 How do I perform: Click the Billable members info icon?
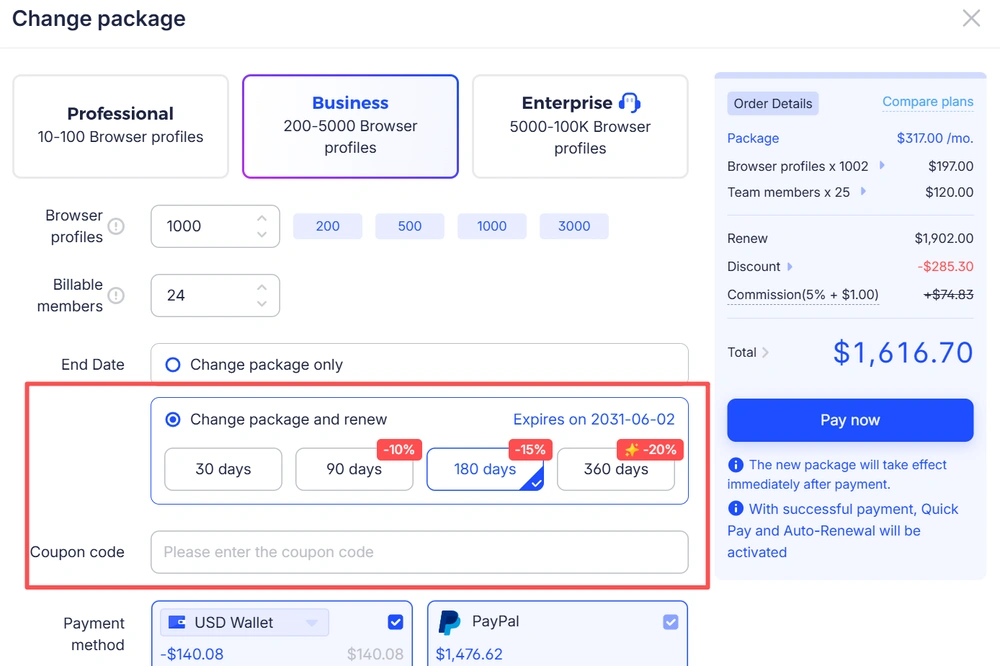(x=116, y=295)
